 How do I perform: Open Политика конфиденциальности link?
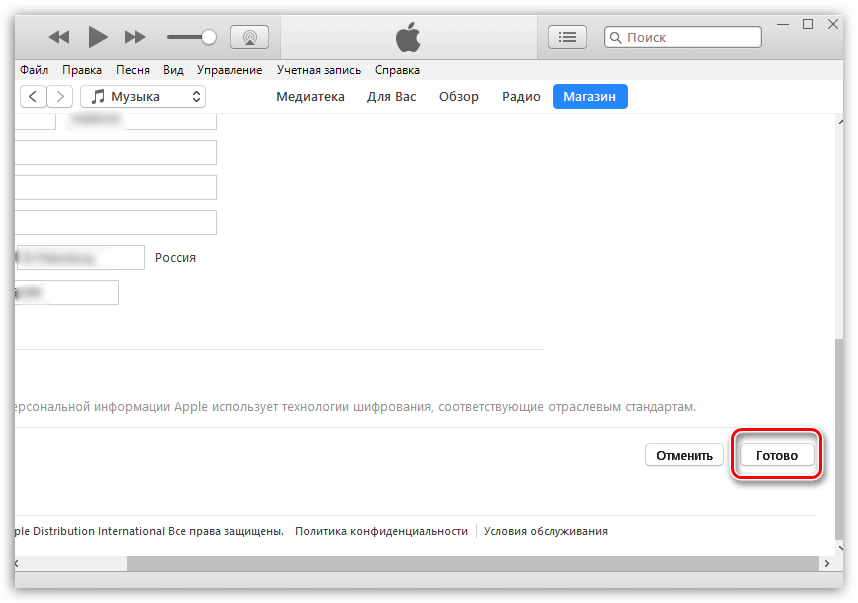381,531
